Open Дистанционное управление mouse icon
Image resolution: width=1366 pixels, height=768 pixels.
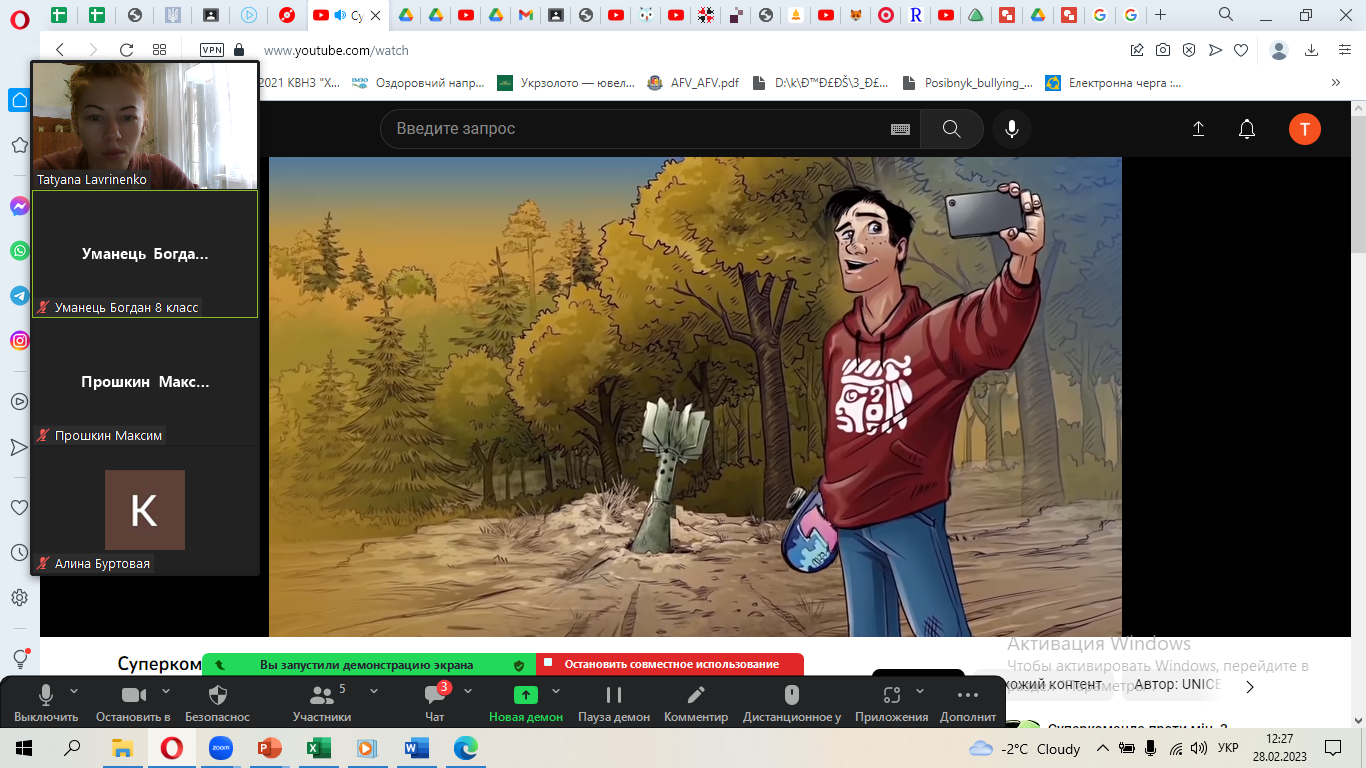tap(792, 703)
